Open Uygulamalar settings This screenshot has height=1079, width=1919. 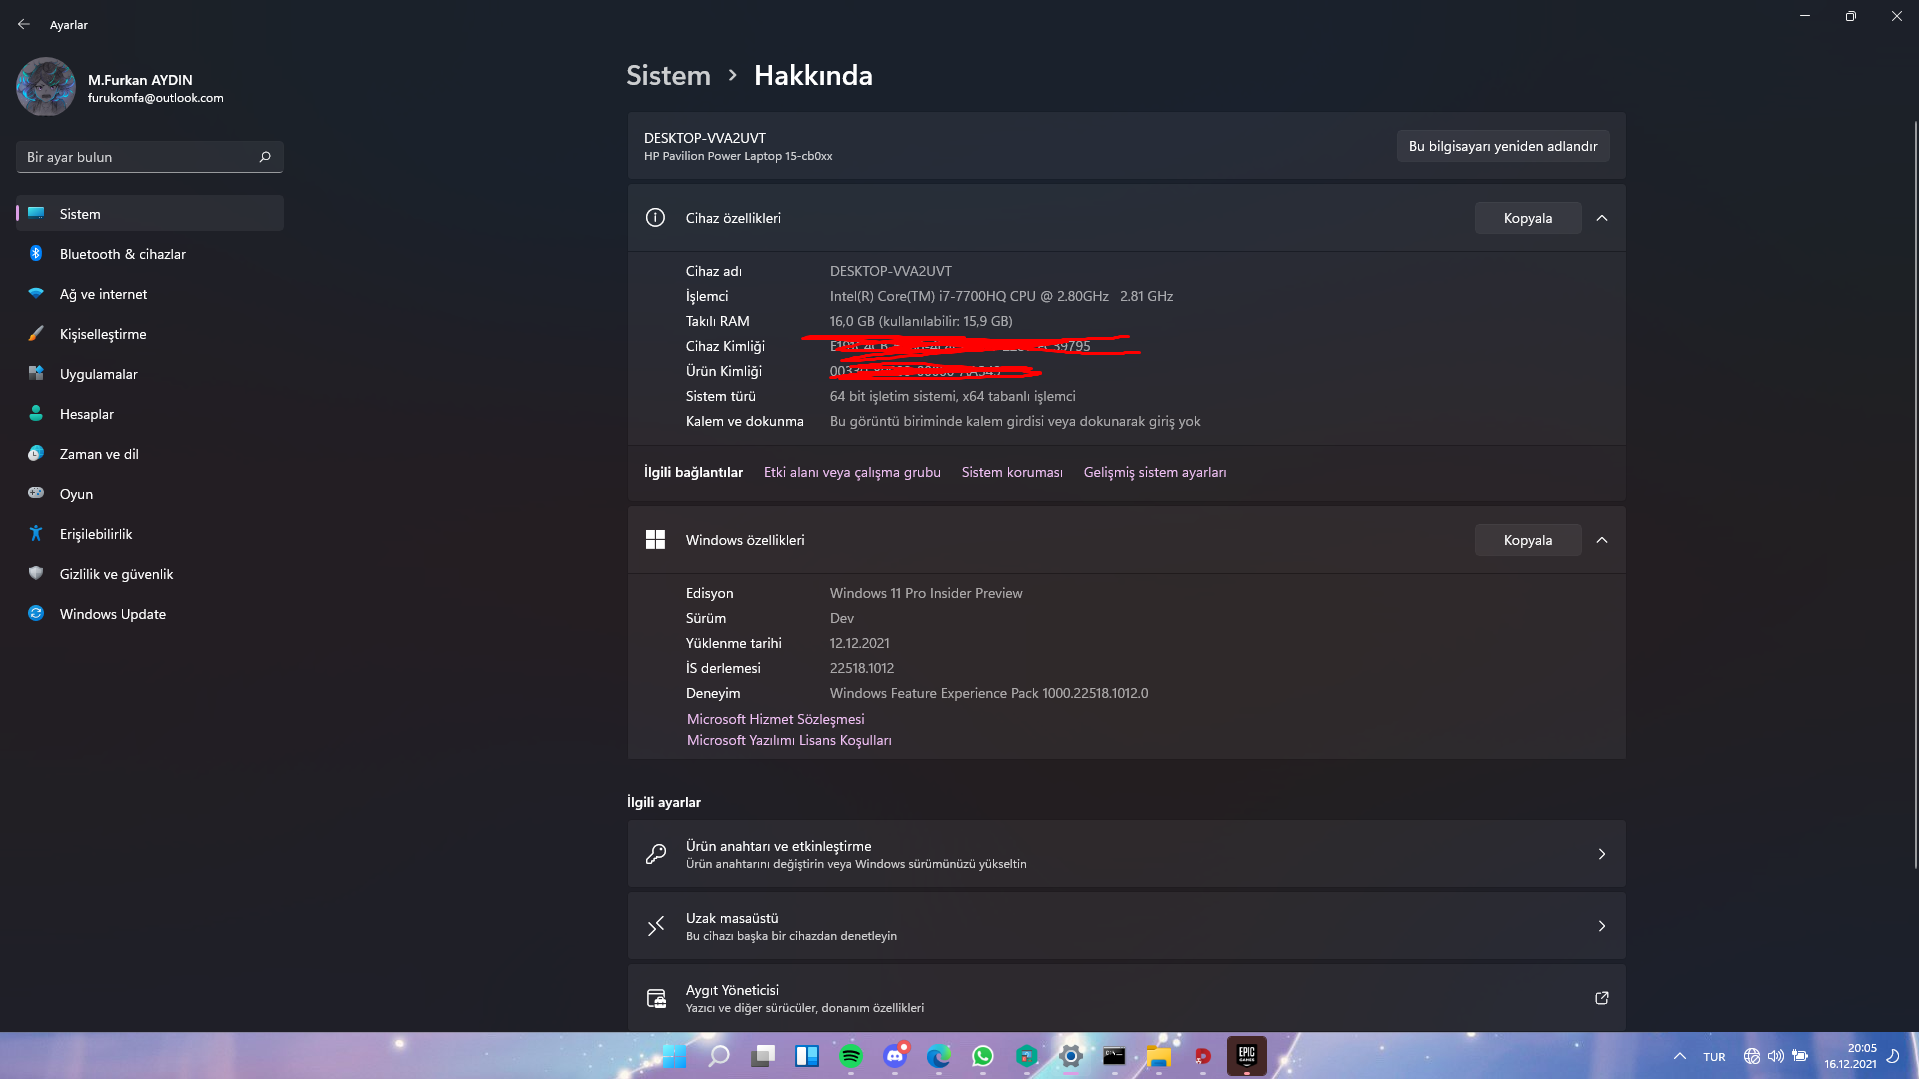[150, 374]
